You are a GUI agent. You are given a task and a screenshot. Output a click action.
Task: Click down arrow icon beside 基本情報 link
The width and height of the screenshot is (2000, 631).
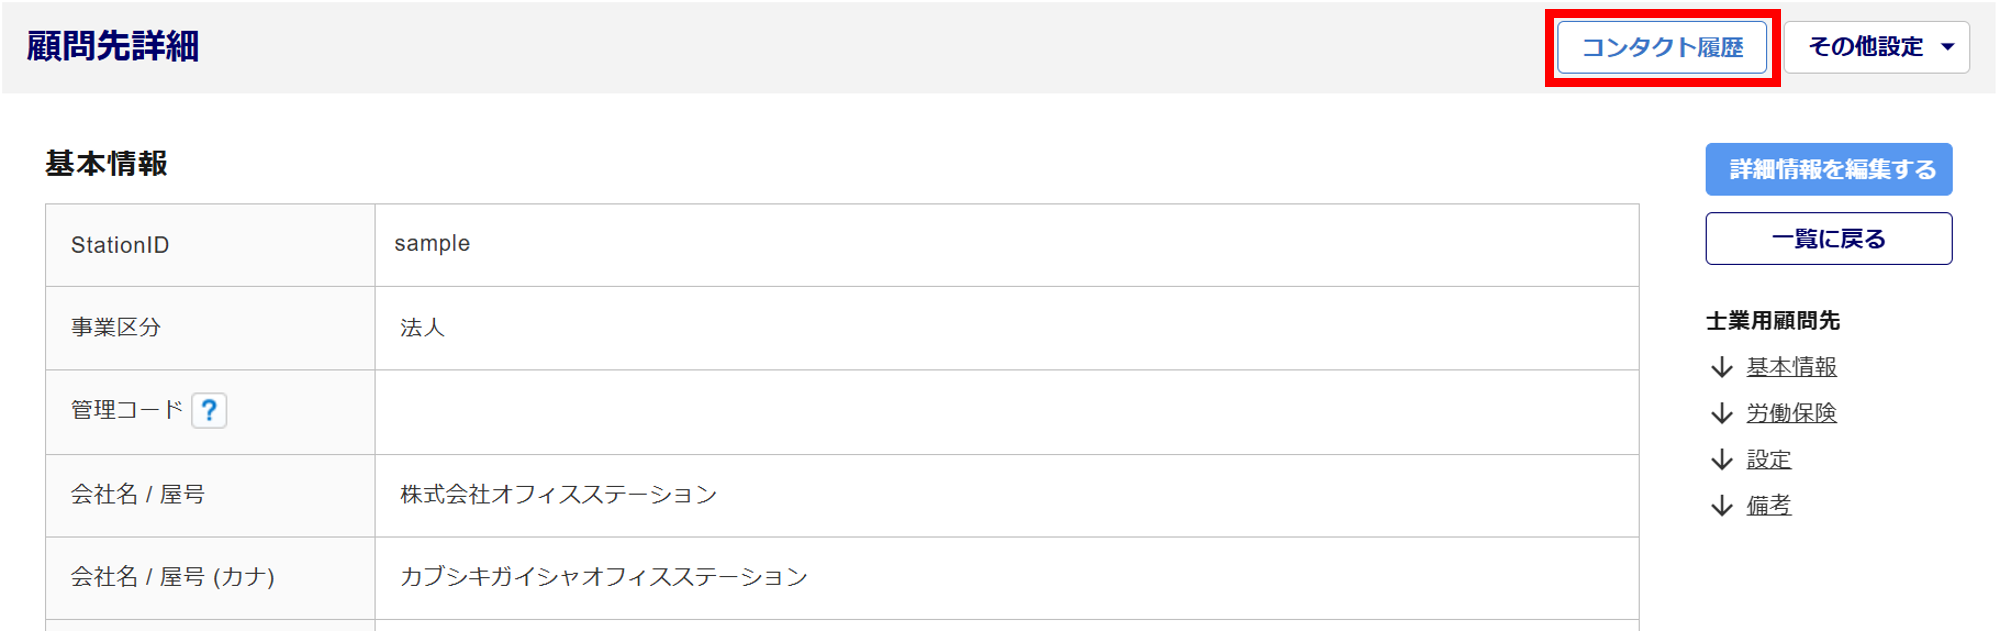click(x=1721, y=368)
